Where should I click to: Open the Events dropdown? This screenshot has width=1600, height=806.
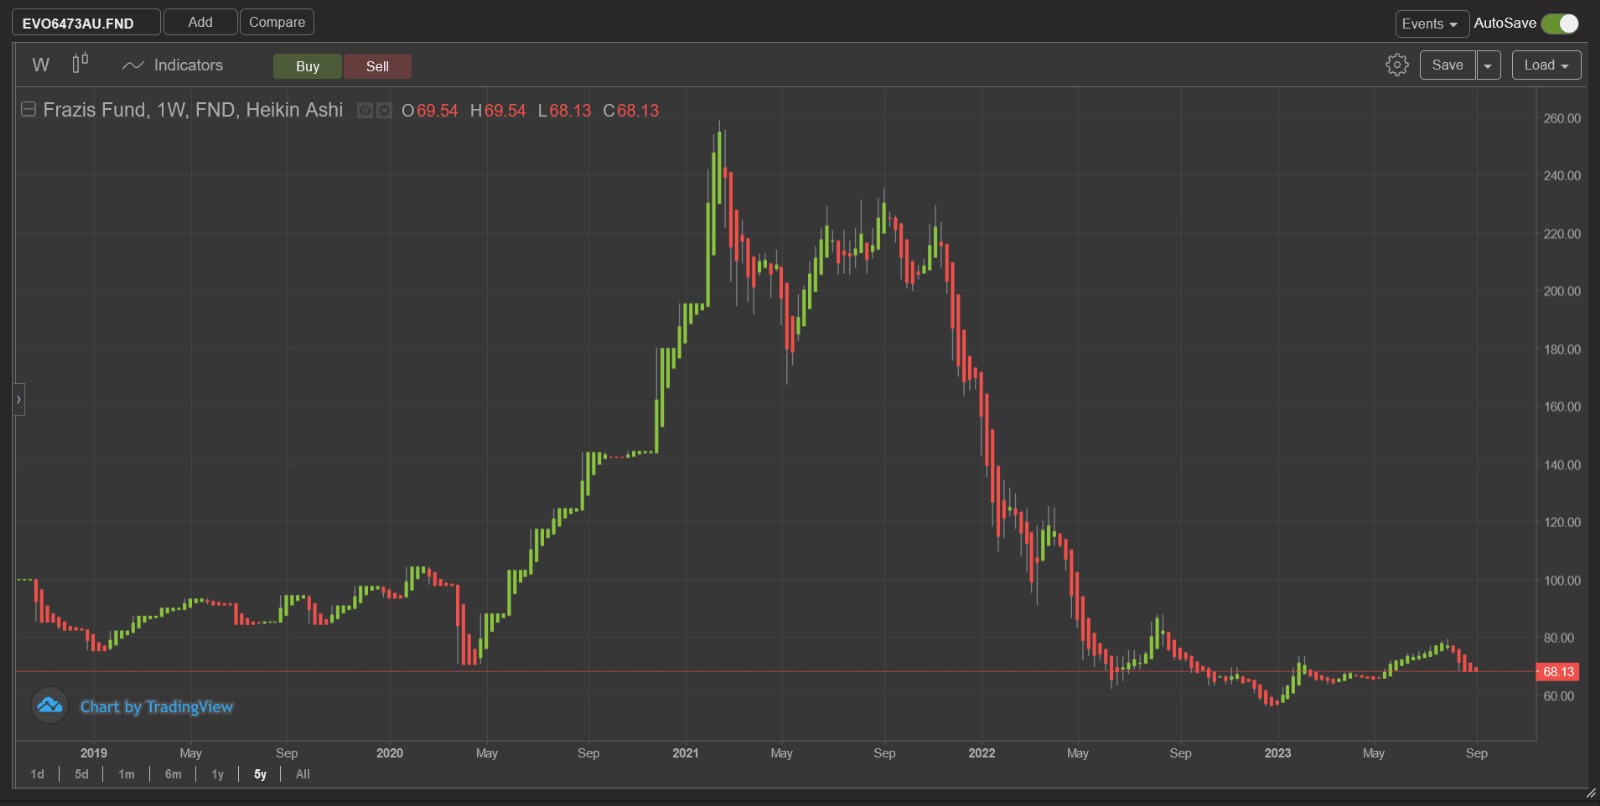click(1430, 23)
